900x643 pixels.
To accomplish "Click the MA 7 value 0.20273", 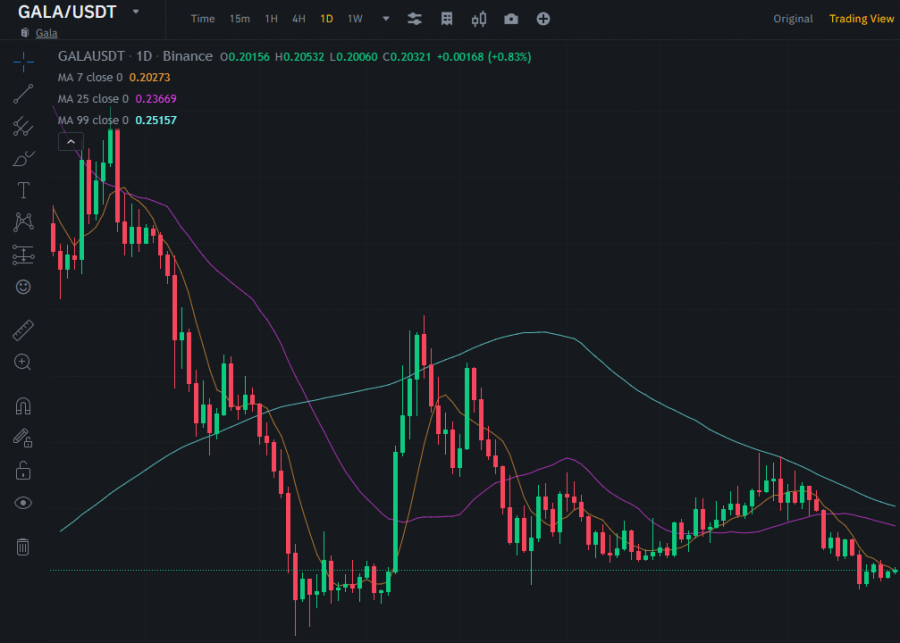I will pos(150,78).
